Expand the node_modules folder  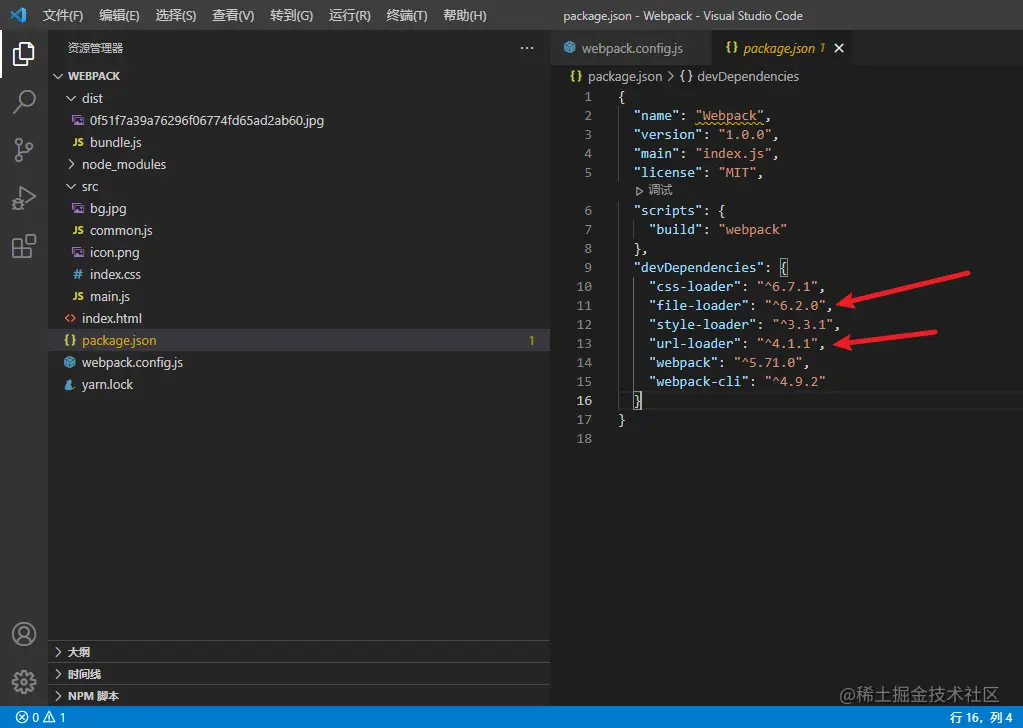[x=71, y=164]
